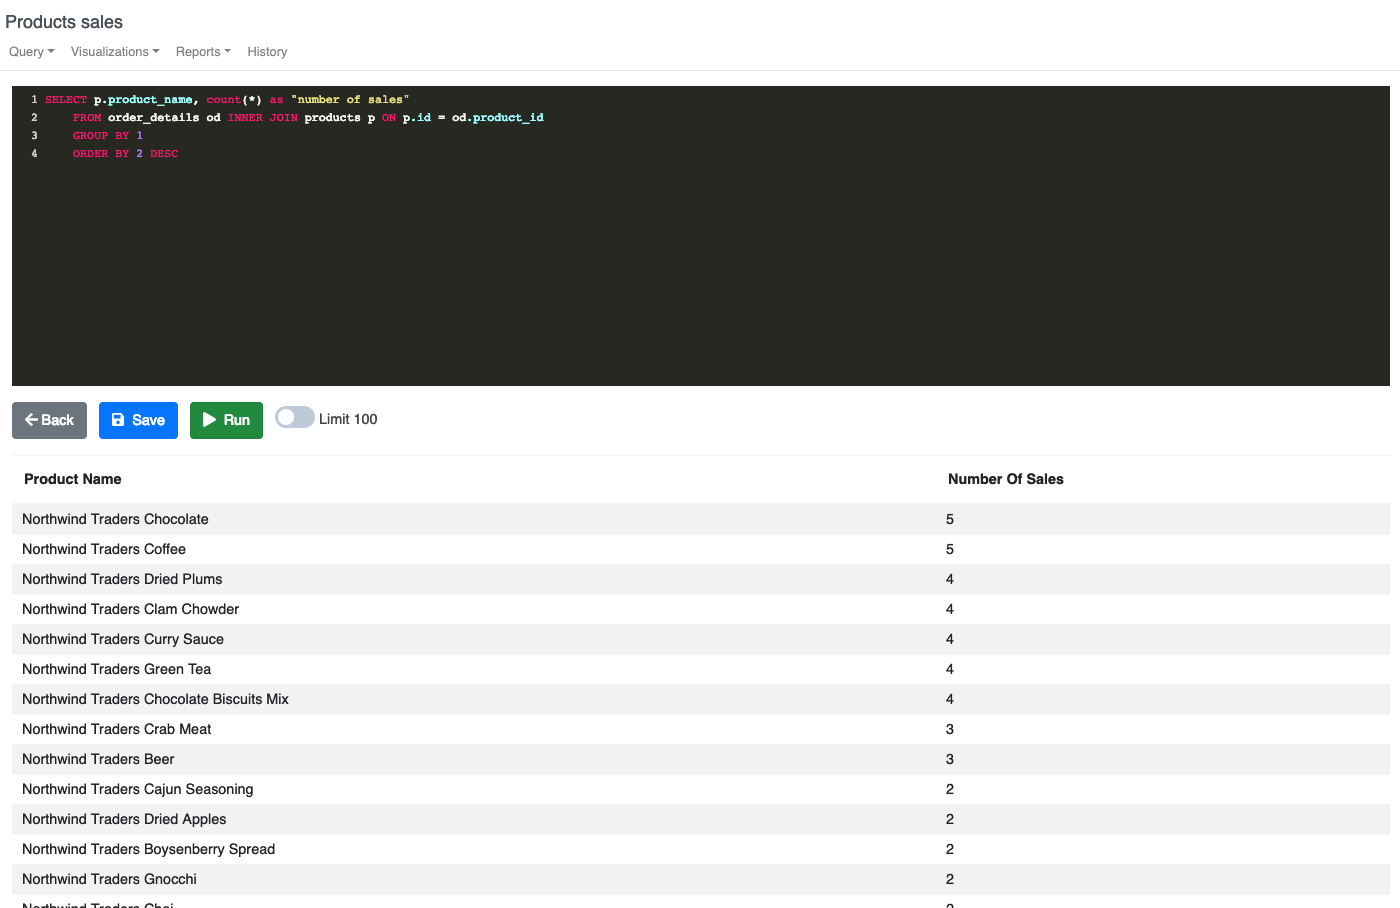This screenshot has width=1400, height=908.
Task: Click the GROUP BY line in editor
Action: [108, 136]
